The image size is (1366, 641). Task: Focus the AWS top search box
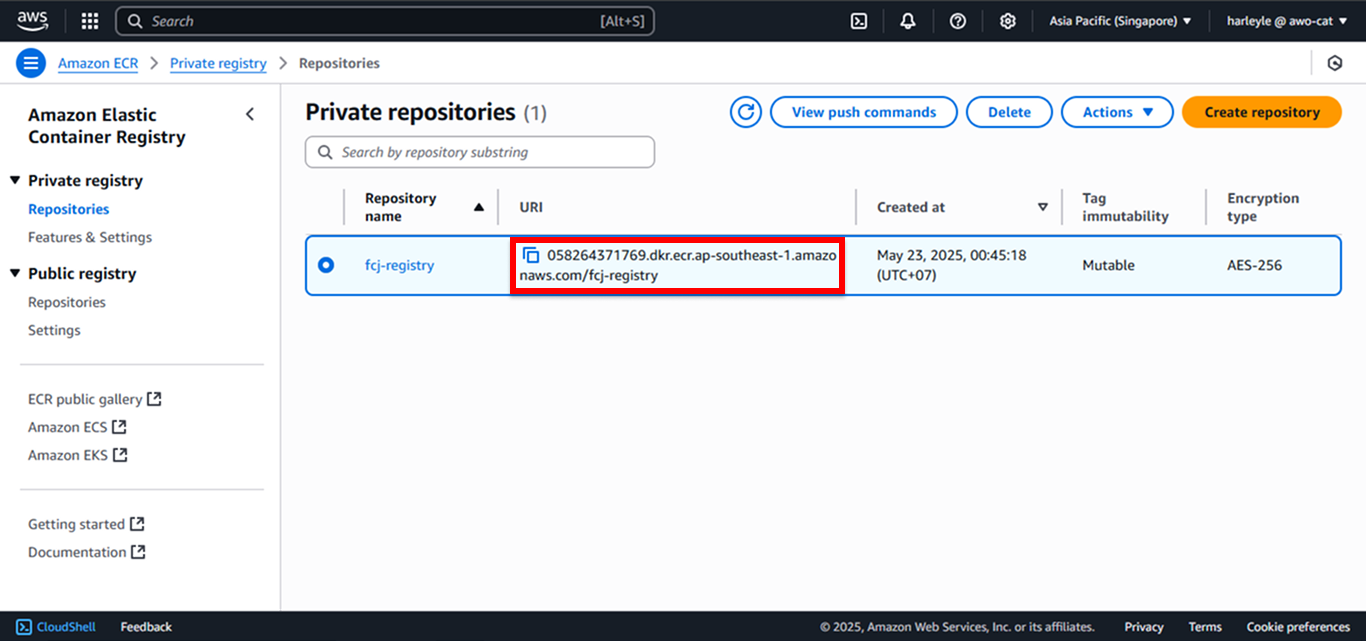point(385,21)
